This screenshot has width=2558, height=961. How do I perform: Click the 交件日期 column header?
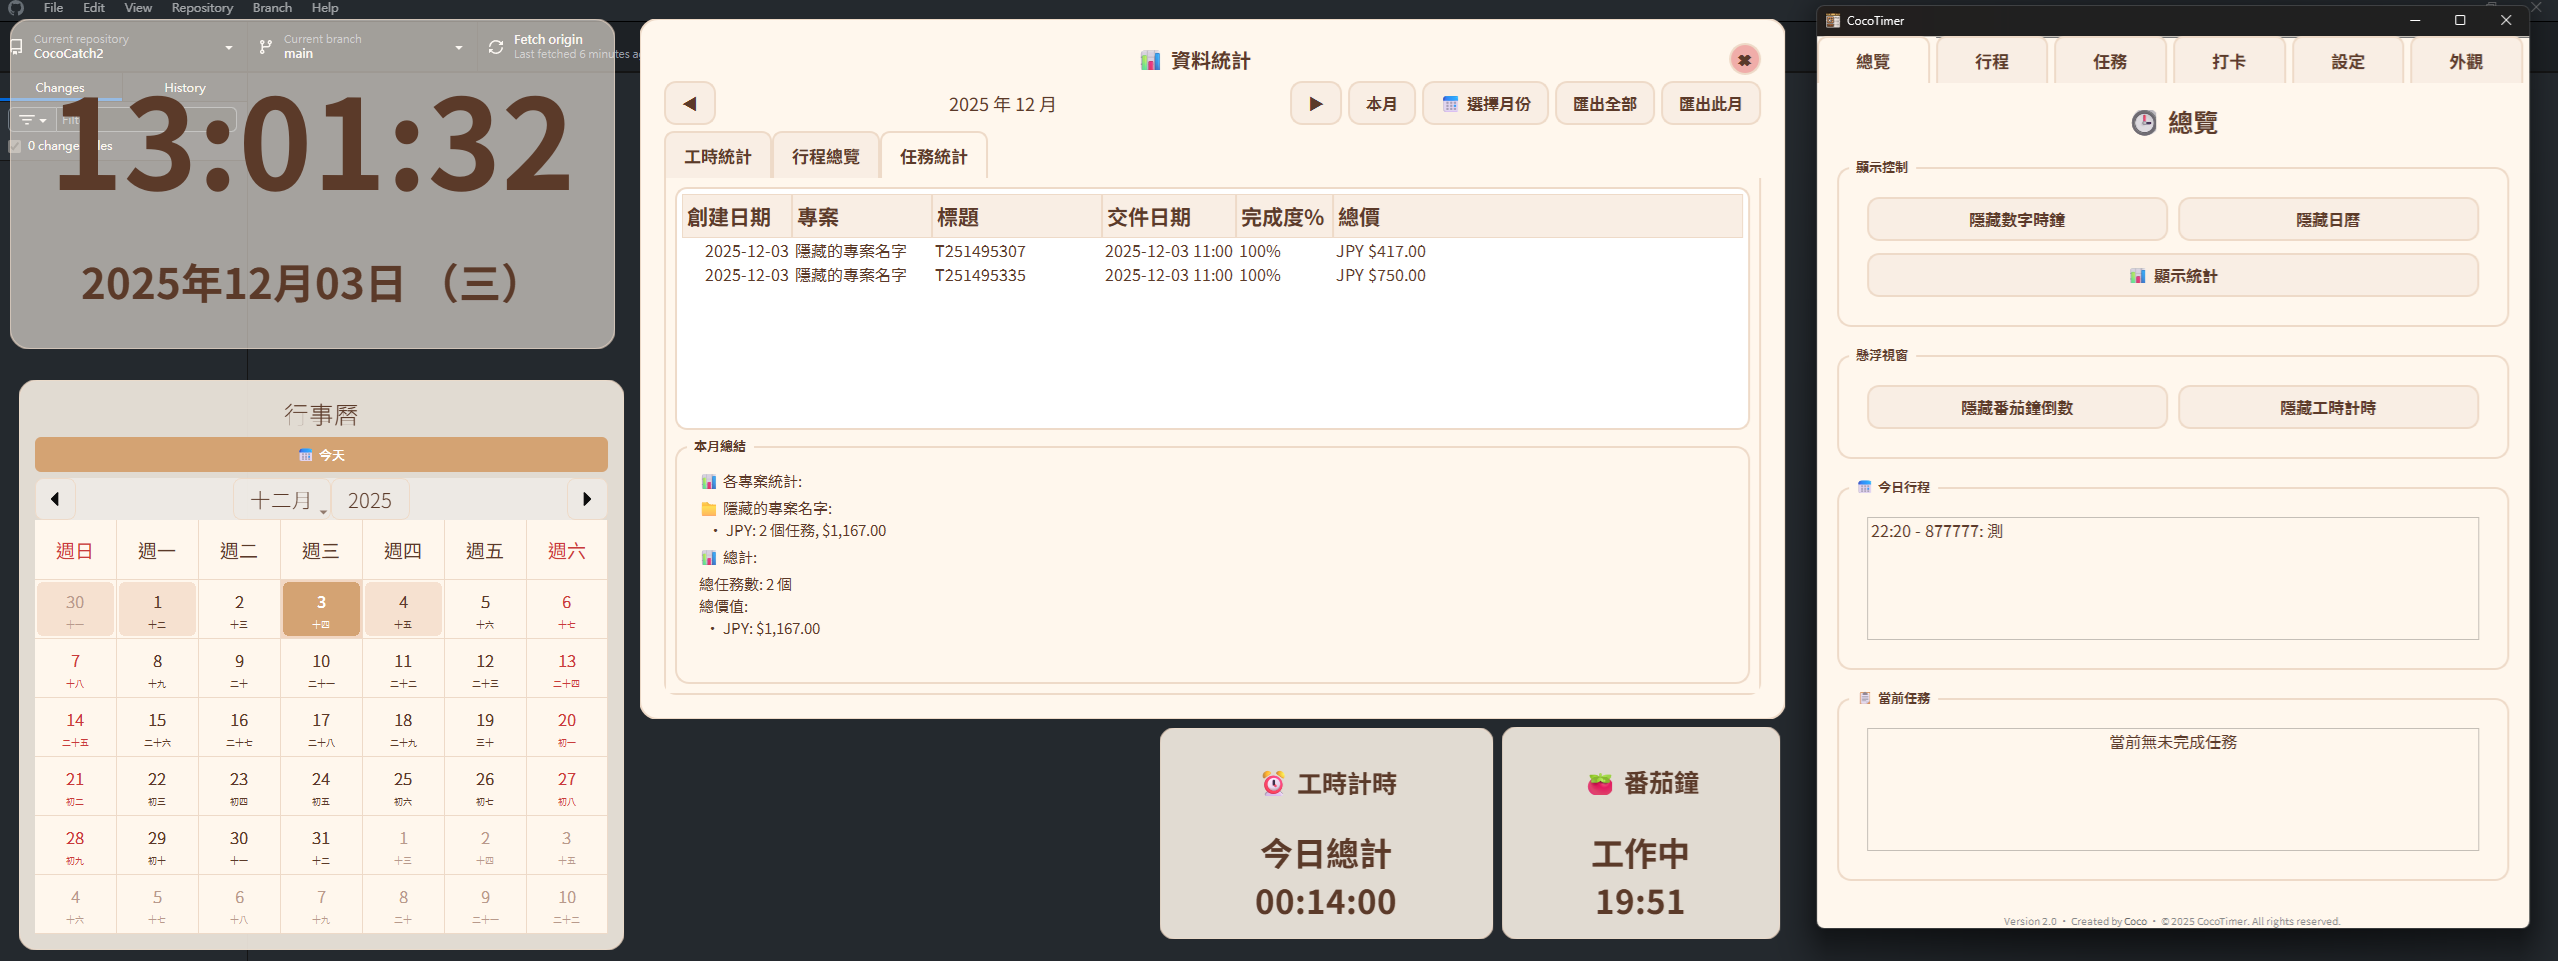[1169, 217]
